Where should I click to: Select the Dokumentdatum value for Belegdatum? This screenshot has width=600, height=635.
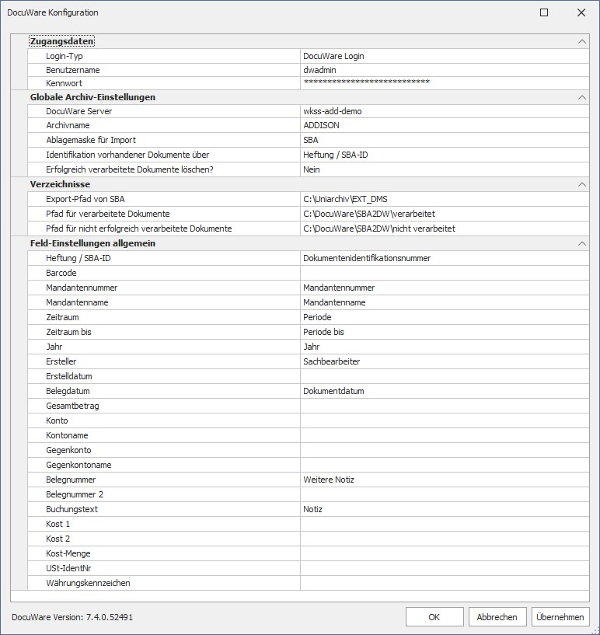coord(445,391)
